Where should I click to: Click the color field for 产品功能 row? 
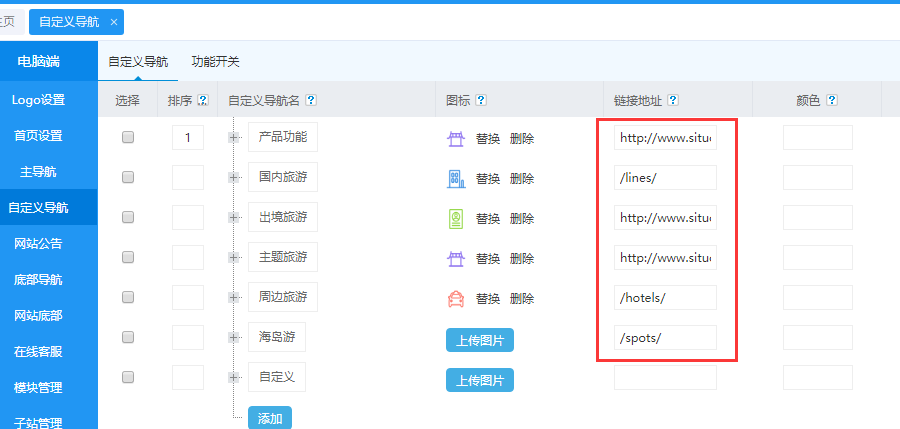817,138
